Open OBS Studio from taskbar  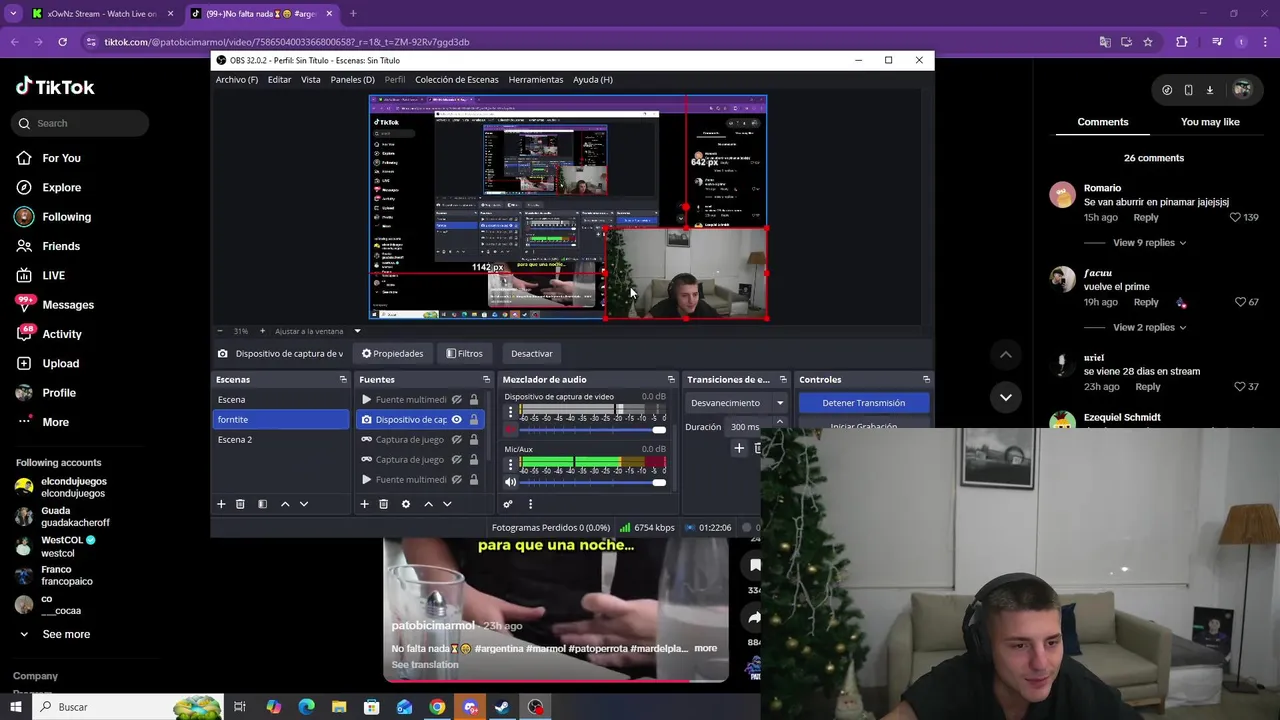click(x=536, y=707)
